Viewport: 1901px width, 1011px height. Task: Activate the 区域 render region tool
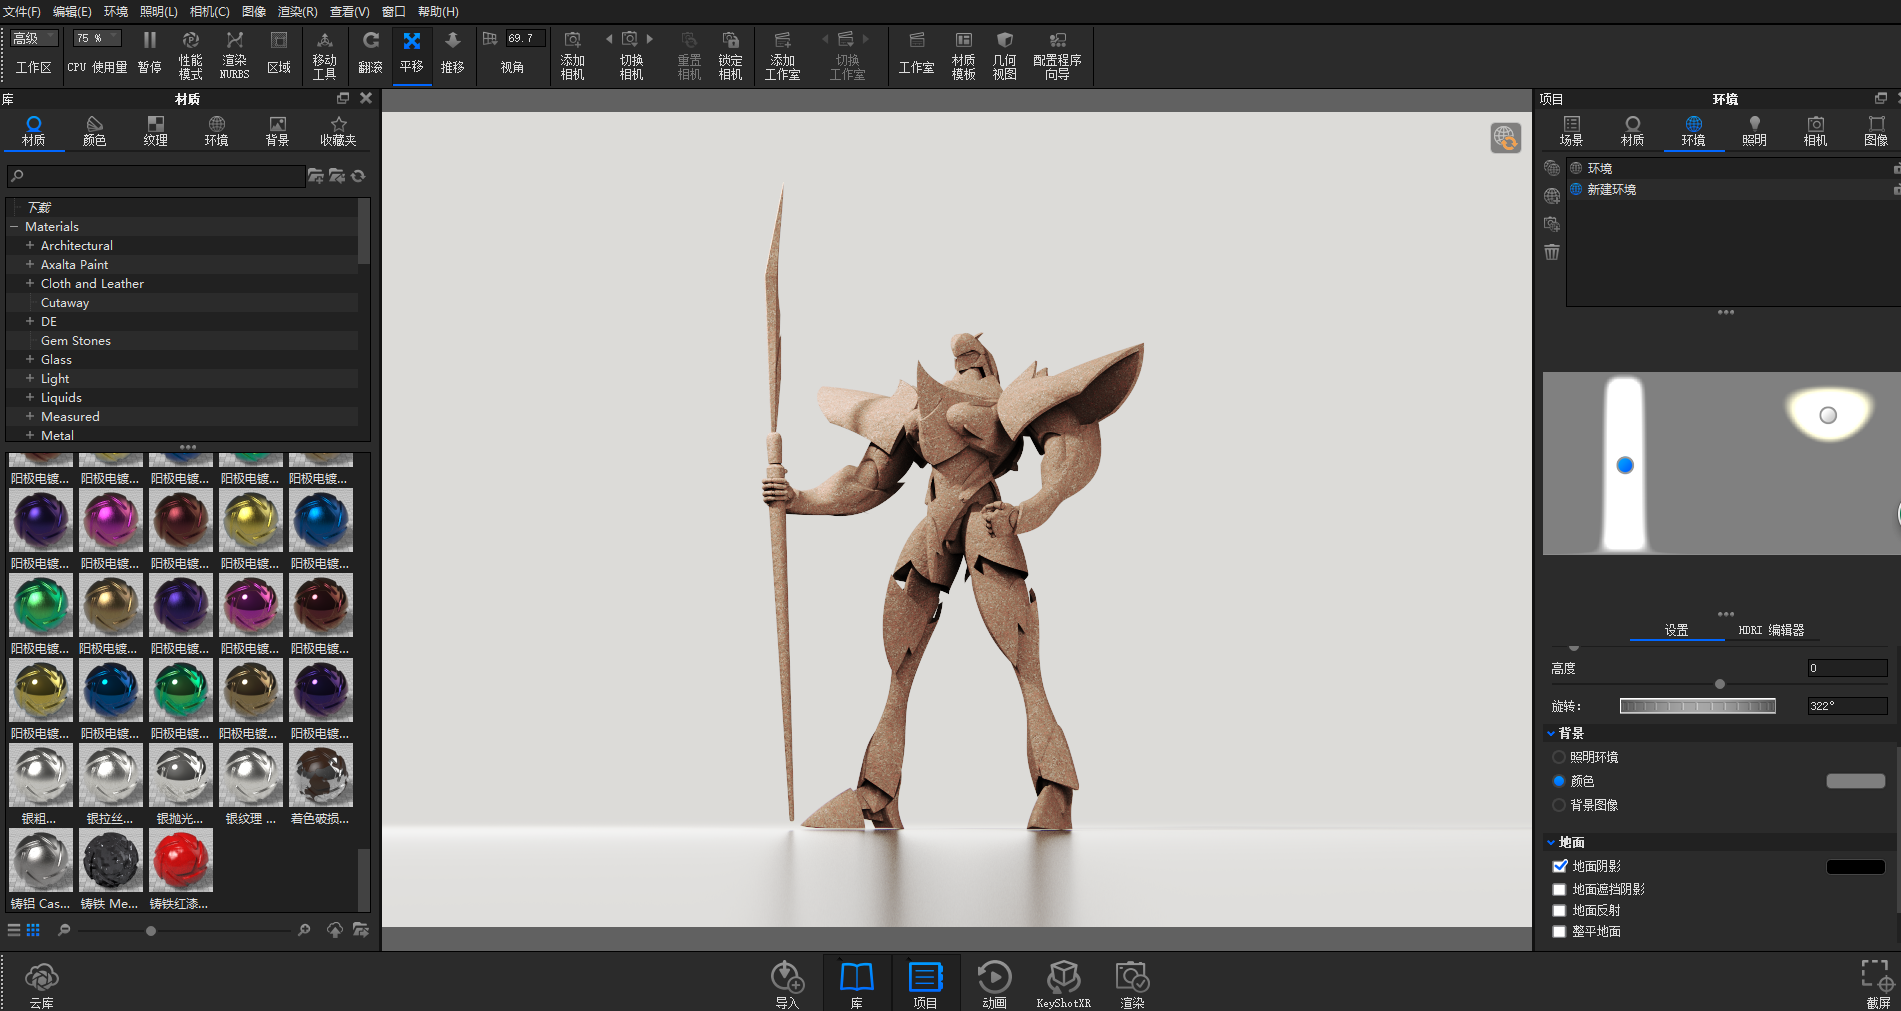(279, 56)
